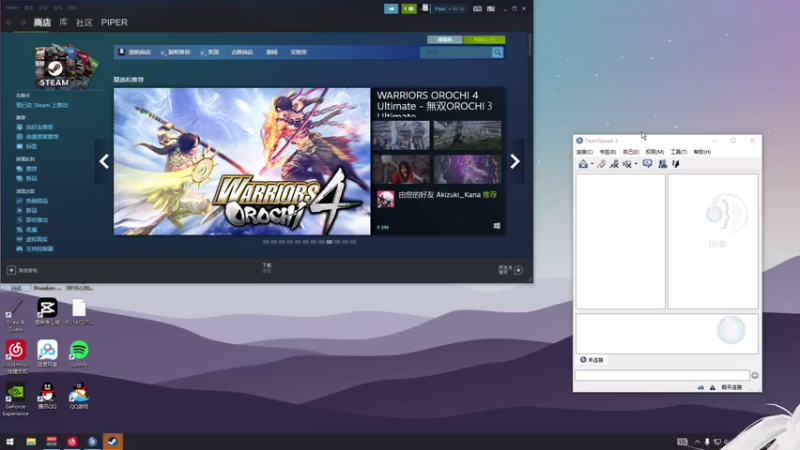Click the Steam store search field
The width and height of the screenshot is (800, 450).
(456, 53)
